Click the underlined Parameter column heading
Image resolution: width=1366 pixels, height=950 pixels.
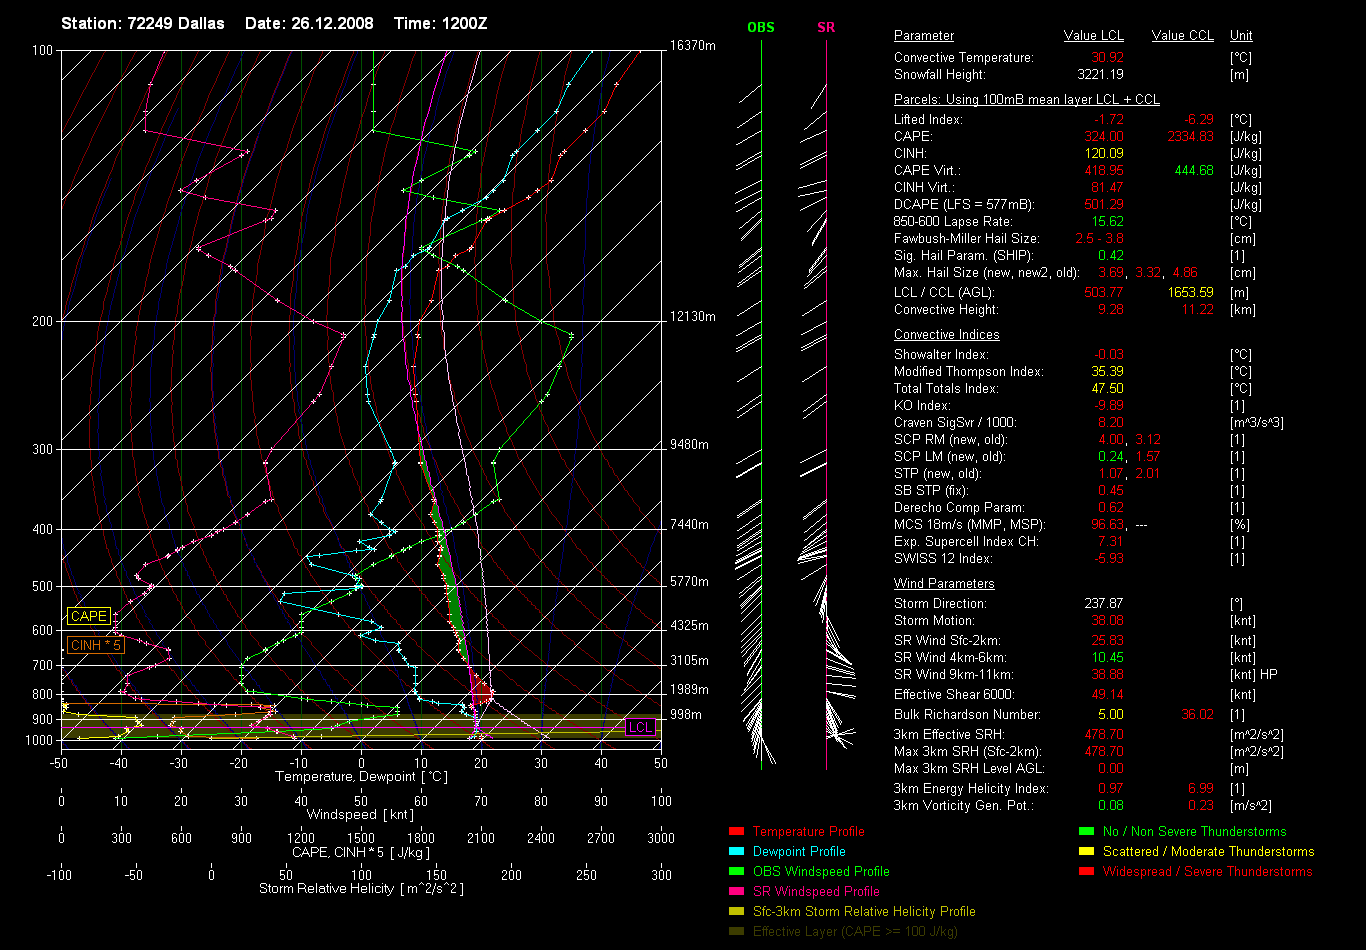[923, 36]
